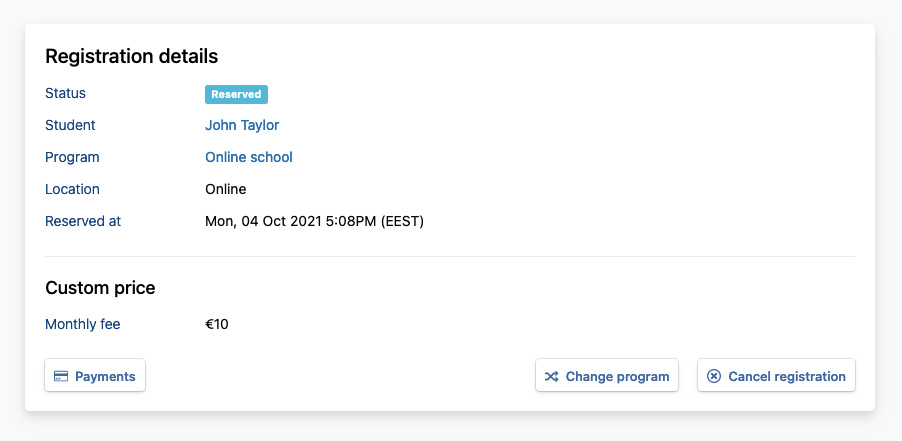This screenshot has height=441, width=902.
Task: Select the Reserved at field label
Action: coord(83,221)
